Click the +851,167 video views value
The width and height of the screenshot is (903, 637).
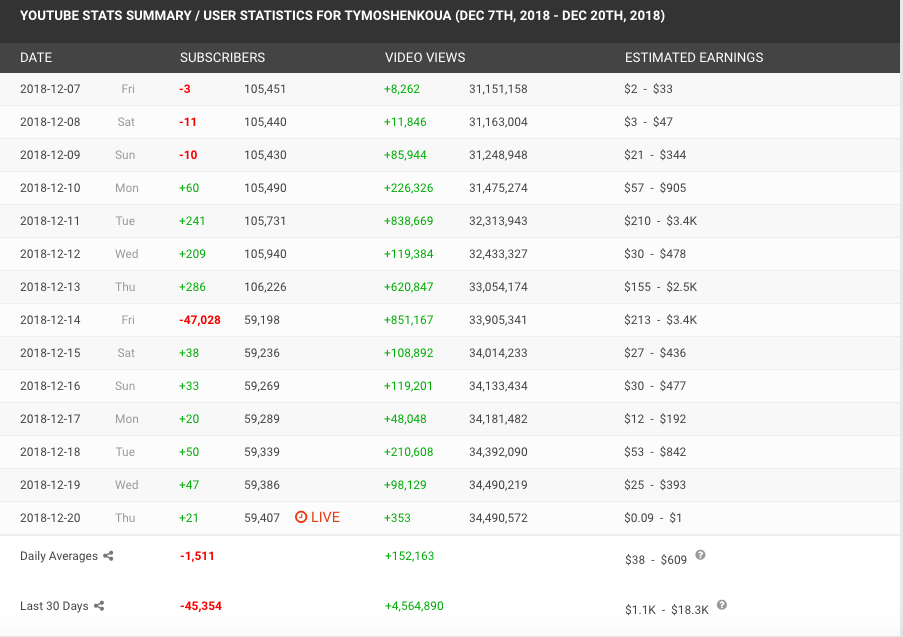(408, 320)
